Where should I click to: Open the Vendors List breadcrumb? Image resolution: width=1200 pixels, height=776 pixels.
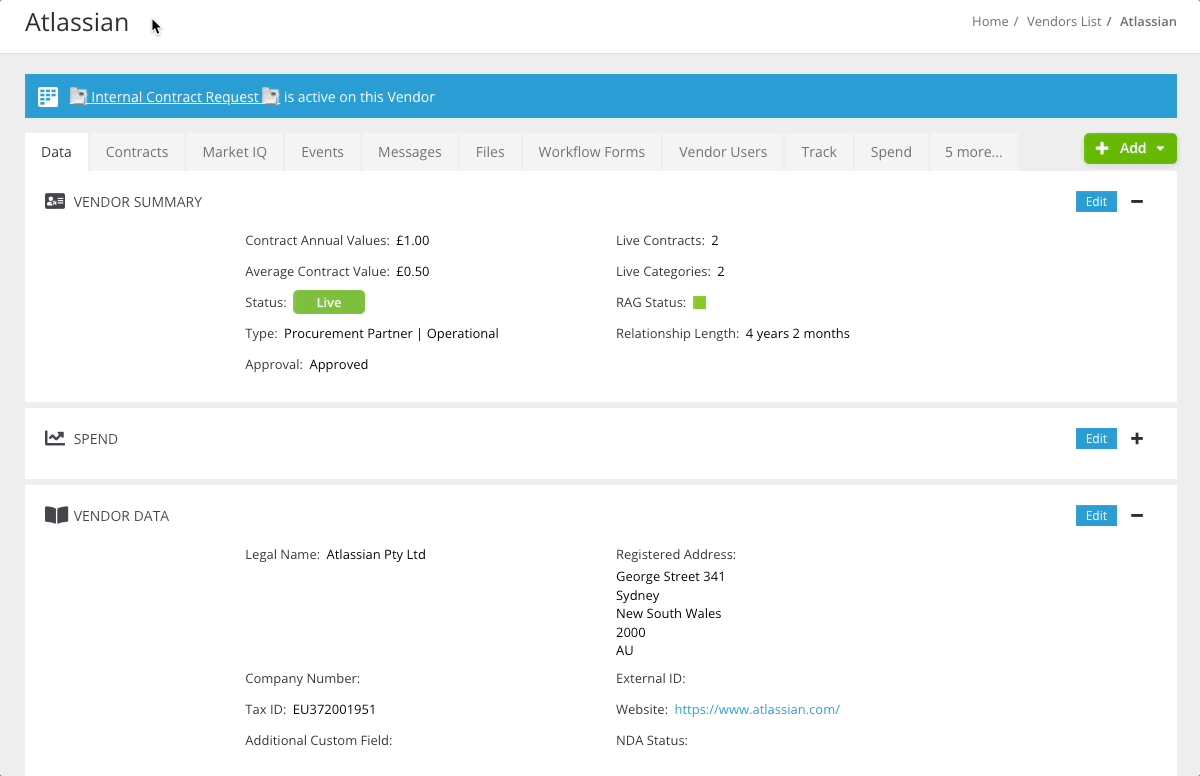tap(1064, 21)
